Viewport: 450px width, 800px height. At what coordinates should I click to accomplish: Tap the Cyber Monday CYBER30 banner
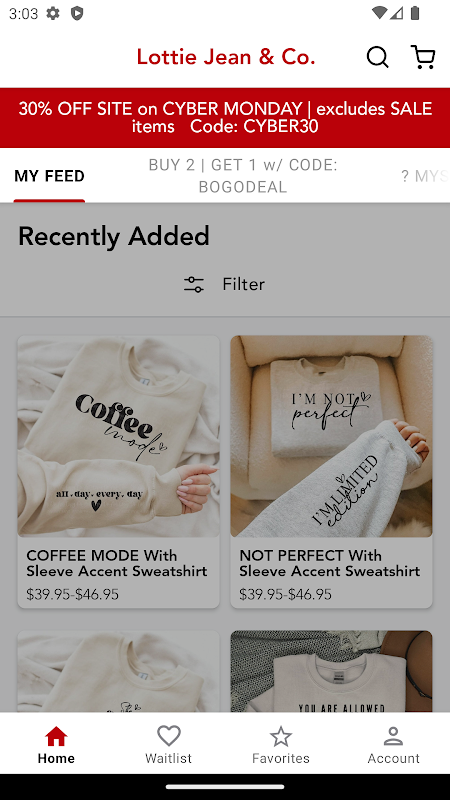pyautogui.click(x=225, y=117)
